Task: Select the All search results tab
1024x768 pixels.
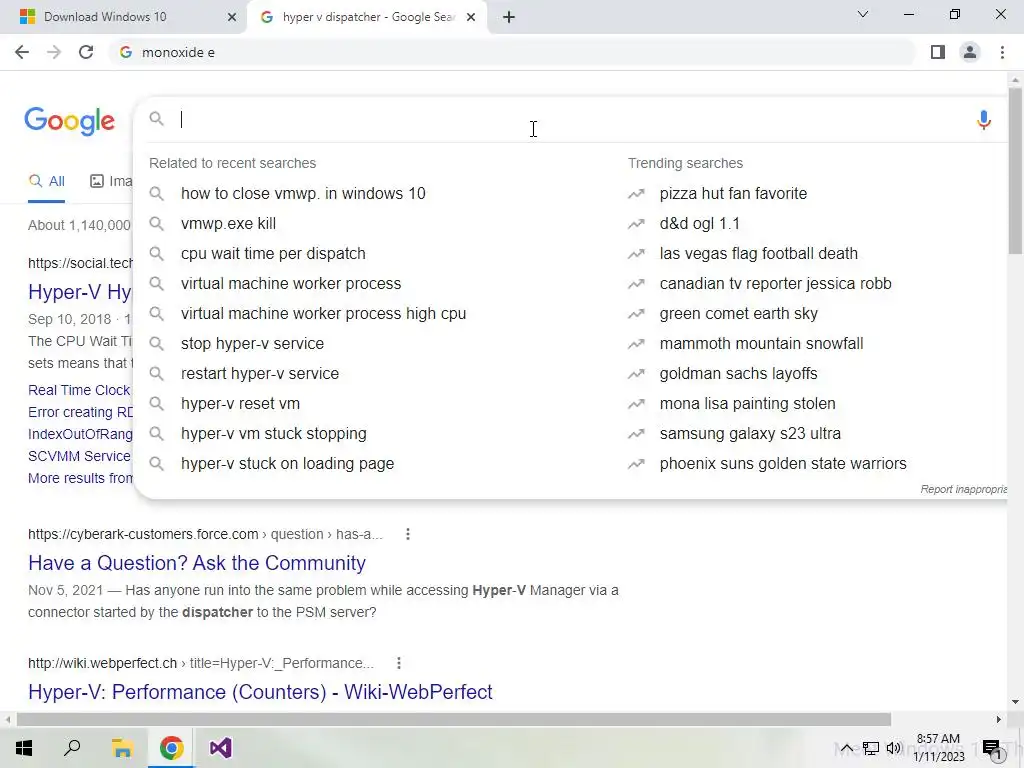Action: click(46, 182)
